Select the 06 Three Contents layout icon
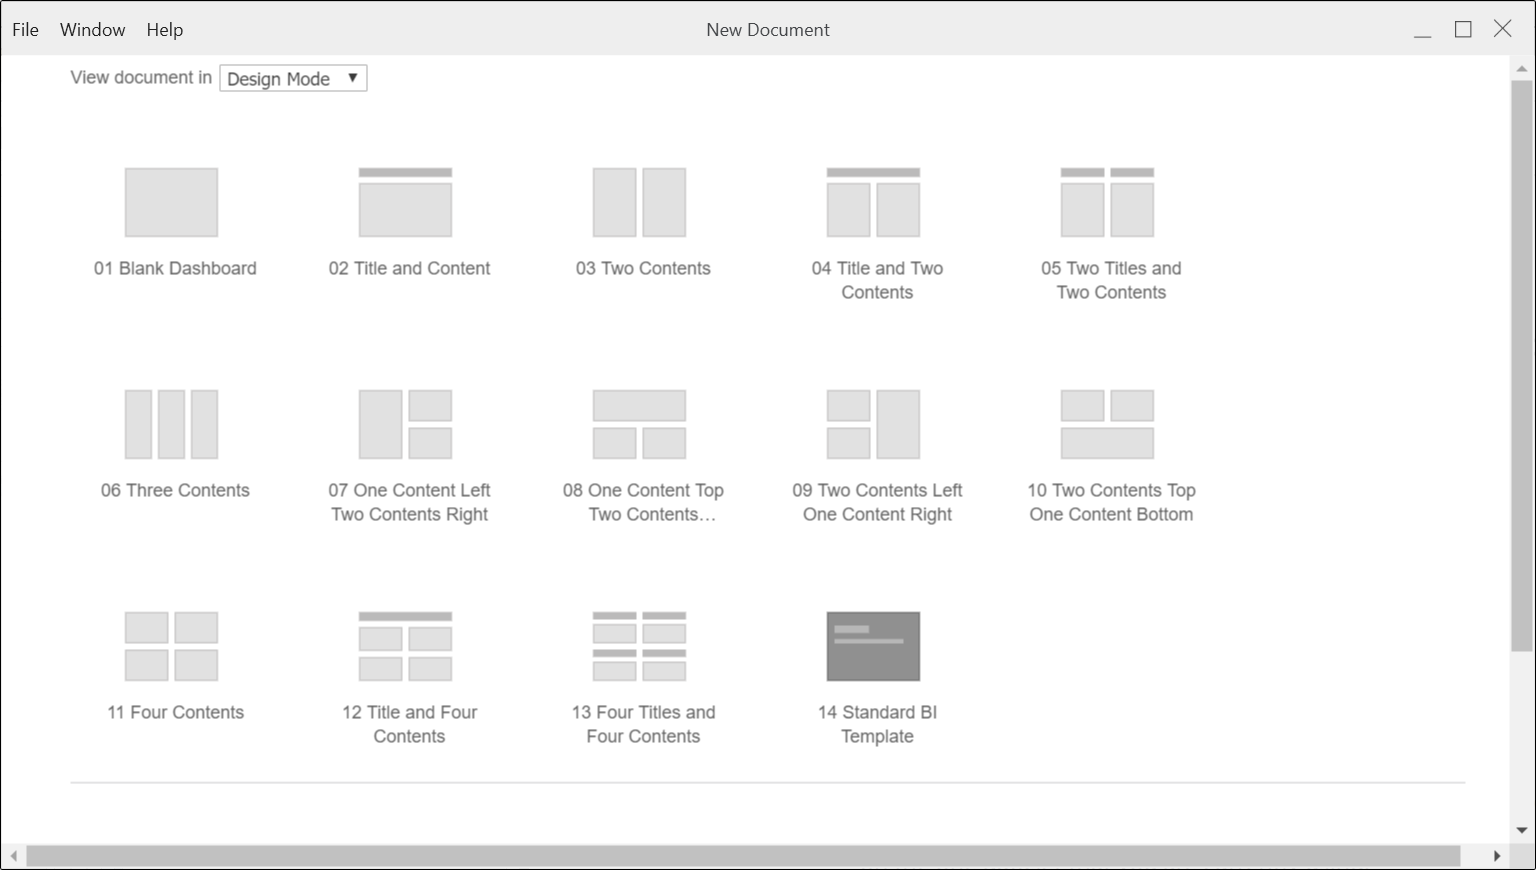The image size is (1536, 870). coord(171,425)
